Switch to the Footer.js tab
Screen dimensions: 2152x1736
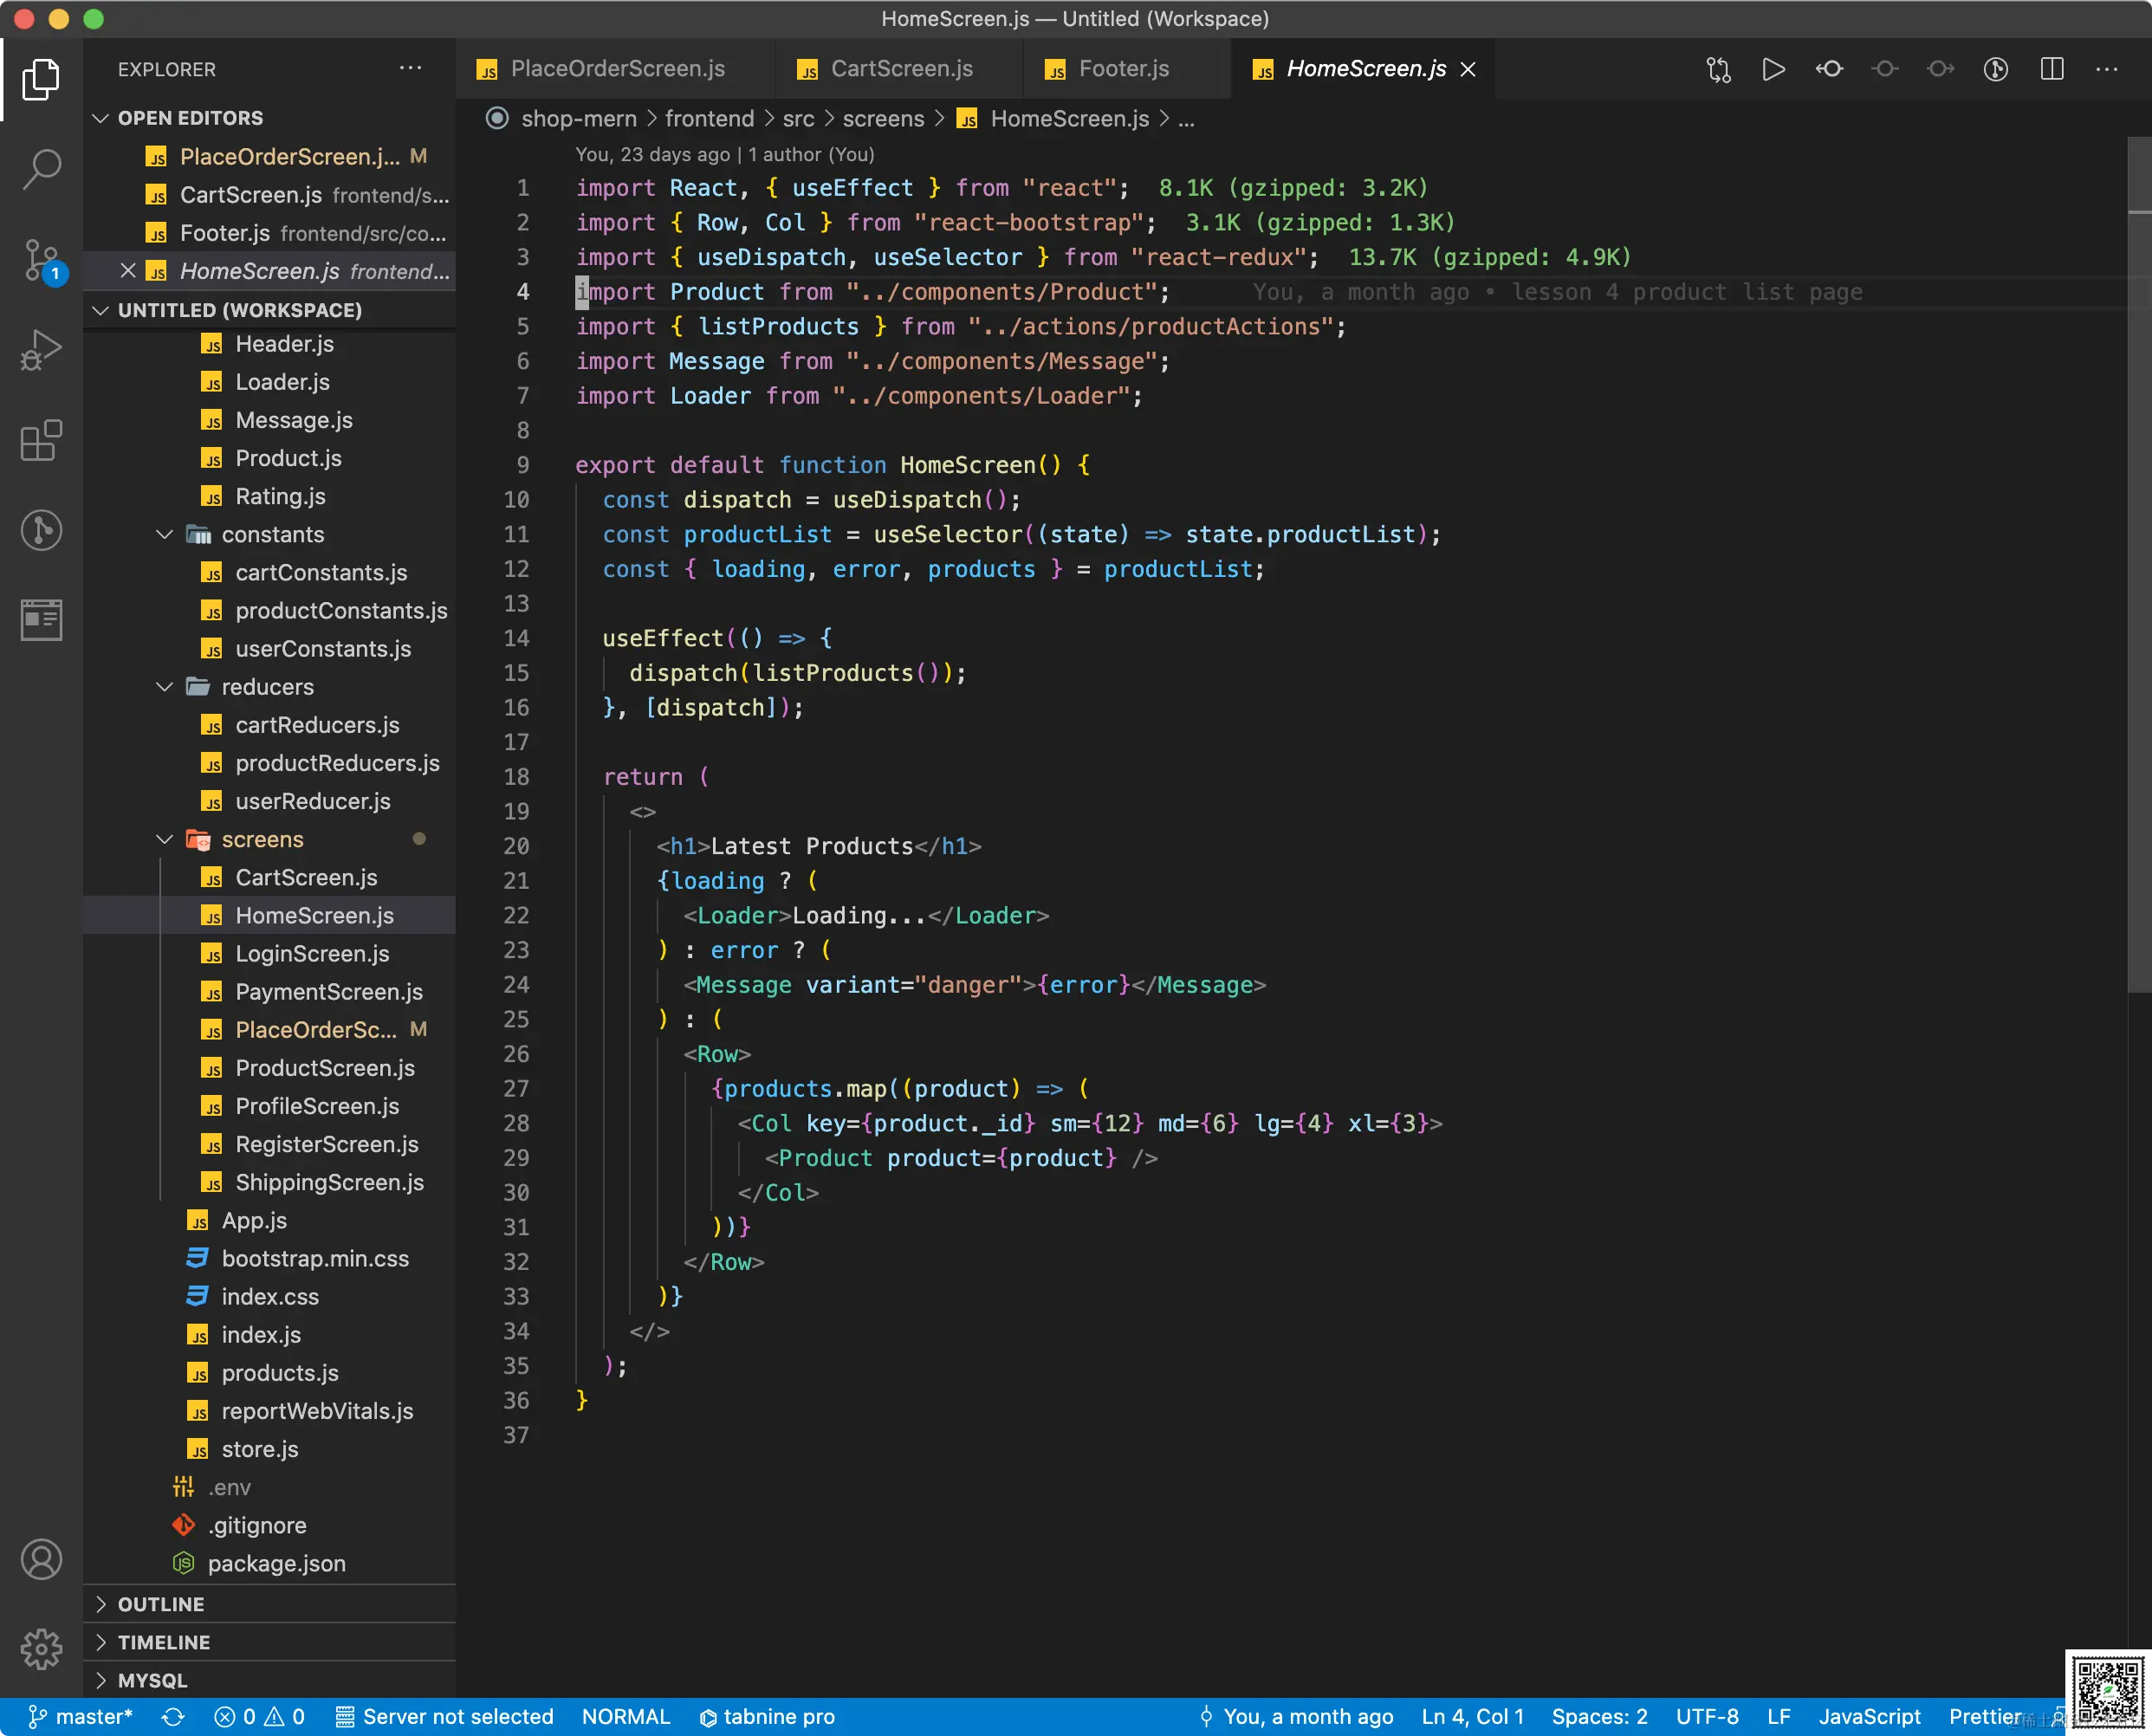1122,69
